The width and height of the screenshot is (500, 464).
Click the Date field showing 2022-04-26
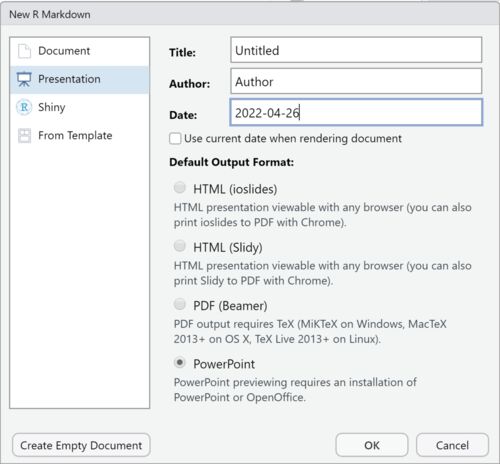click(x=356, y=112)
